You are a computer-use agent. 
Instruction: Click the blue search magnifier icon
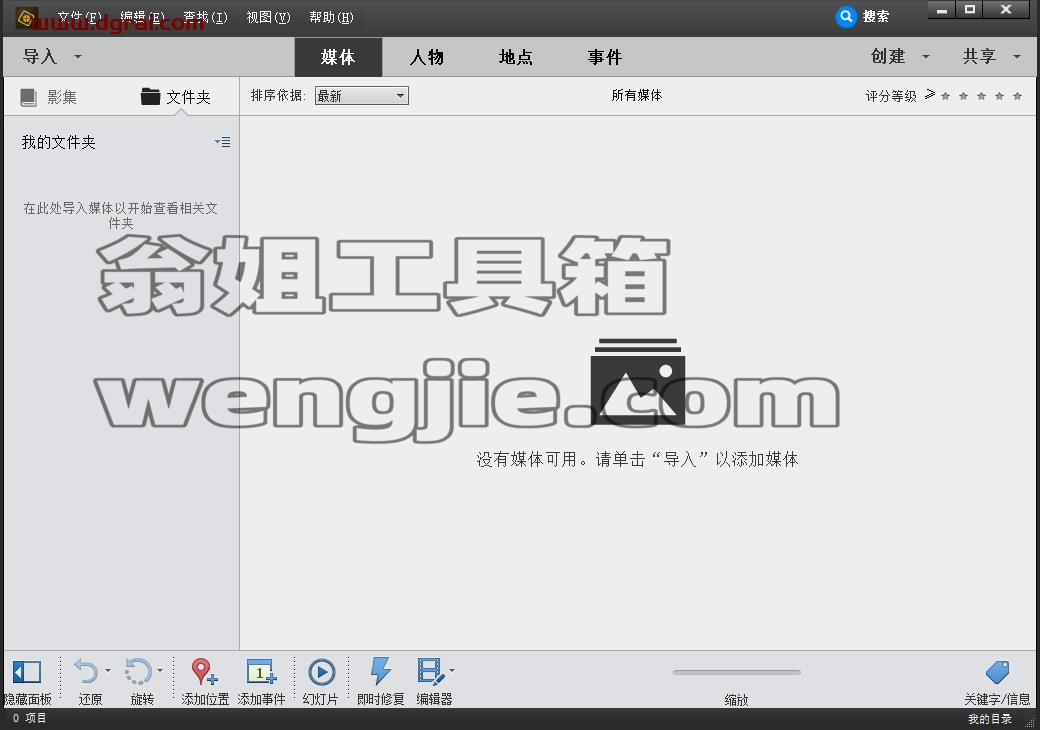point(846,17)
